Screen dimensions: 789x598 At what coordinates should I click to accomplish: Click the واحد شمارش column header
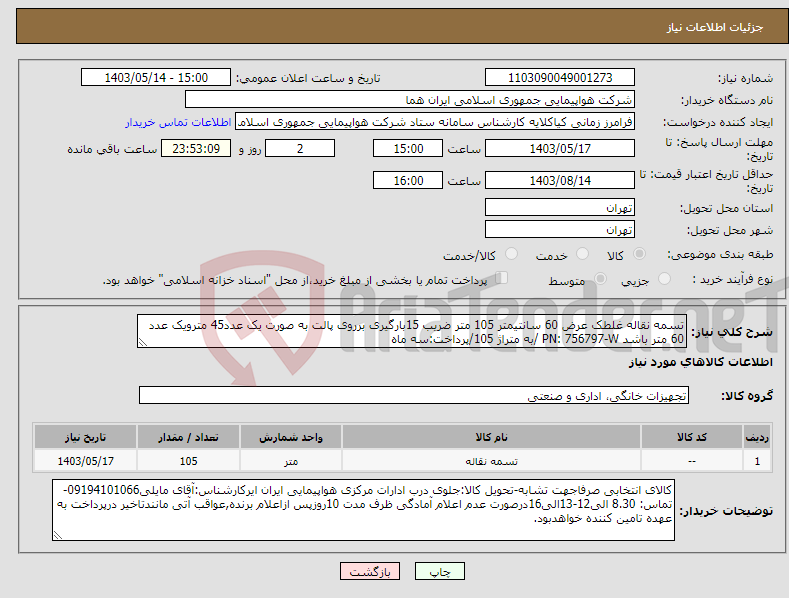tap(291, 437)
